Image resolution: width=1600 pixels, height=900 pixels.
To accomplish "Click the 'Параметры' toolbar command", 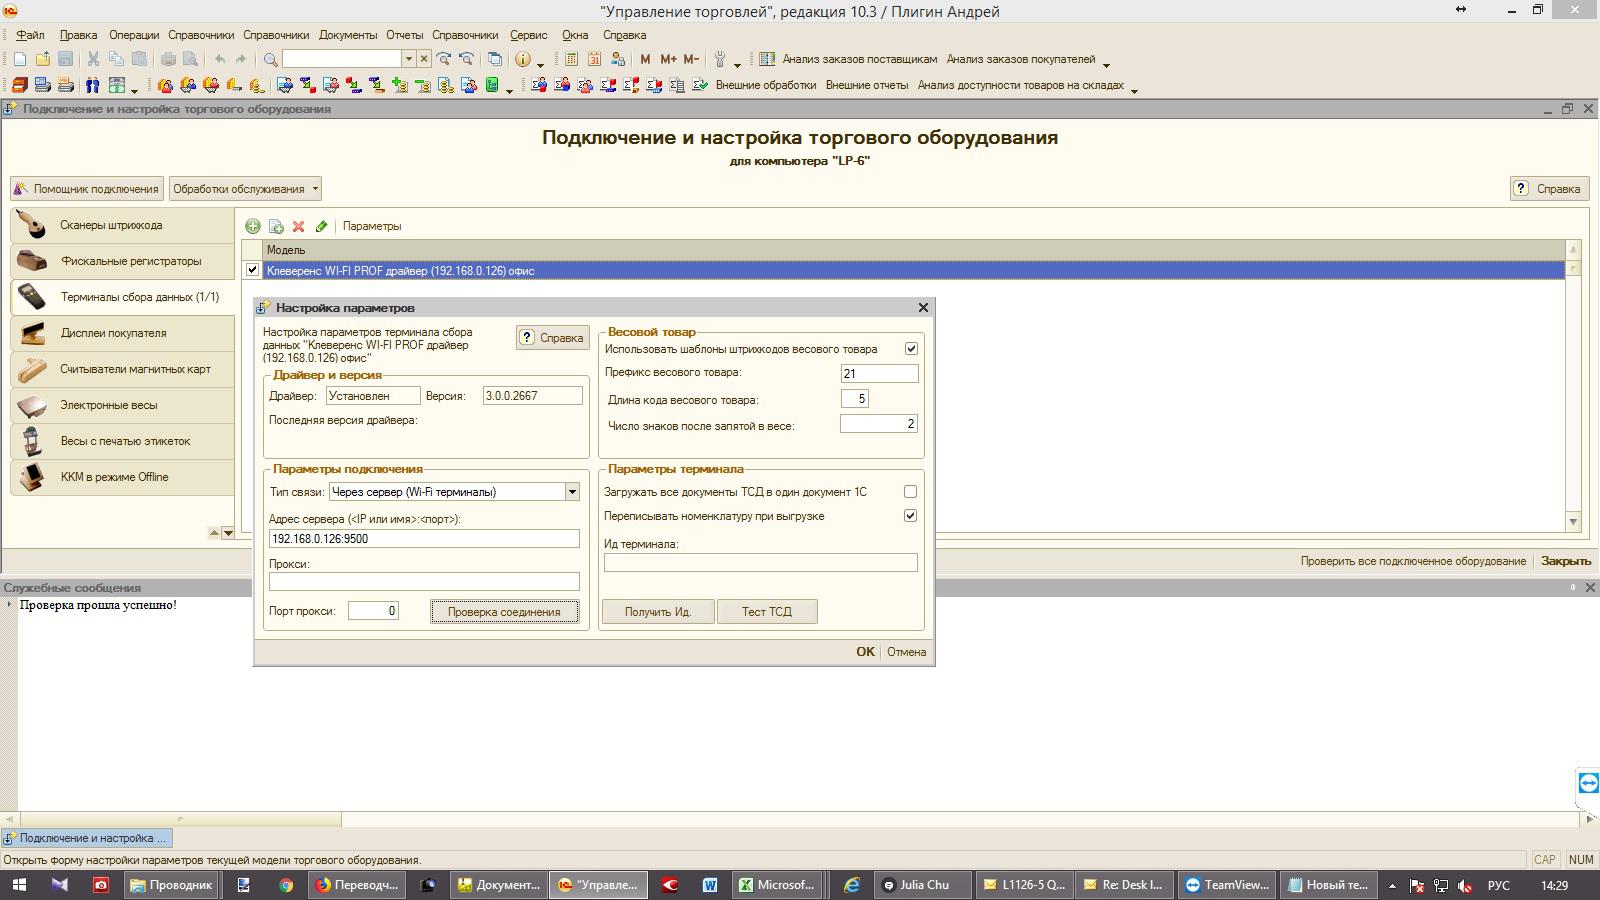I will (372, 226).
